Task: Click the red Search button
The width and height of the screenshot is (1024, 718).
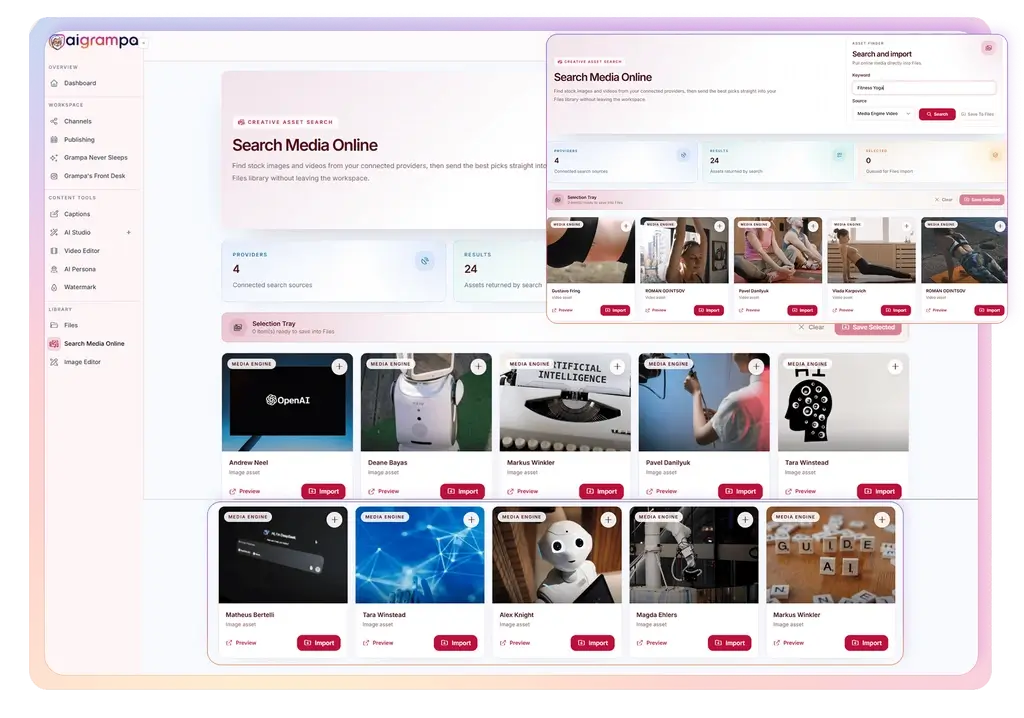Action: (x=937, y=114)
